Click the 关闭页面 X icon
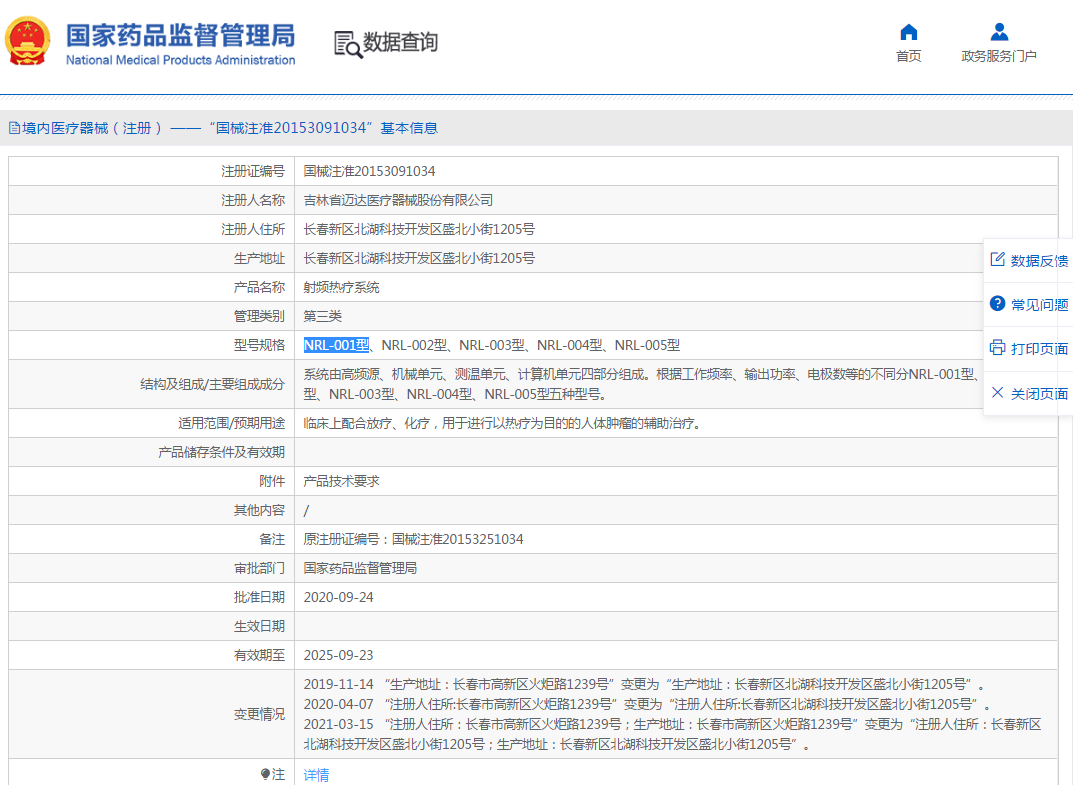Image resolution: width=1073 pixels, height=785 pixels. 998,392
